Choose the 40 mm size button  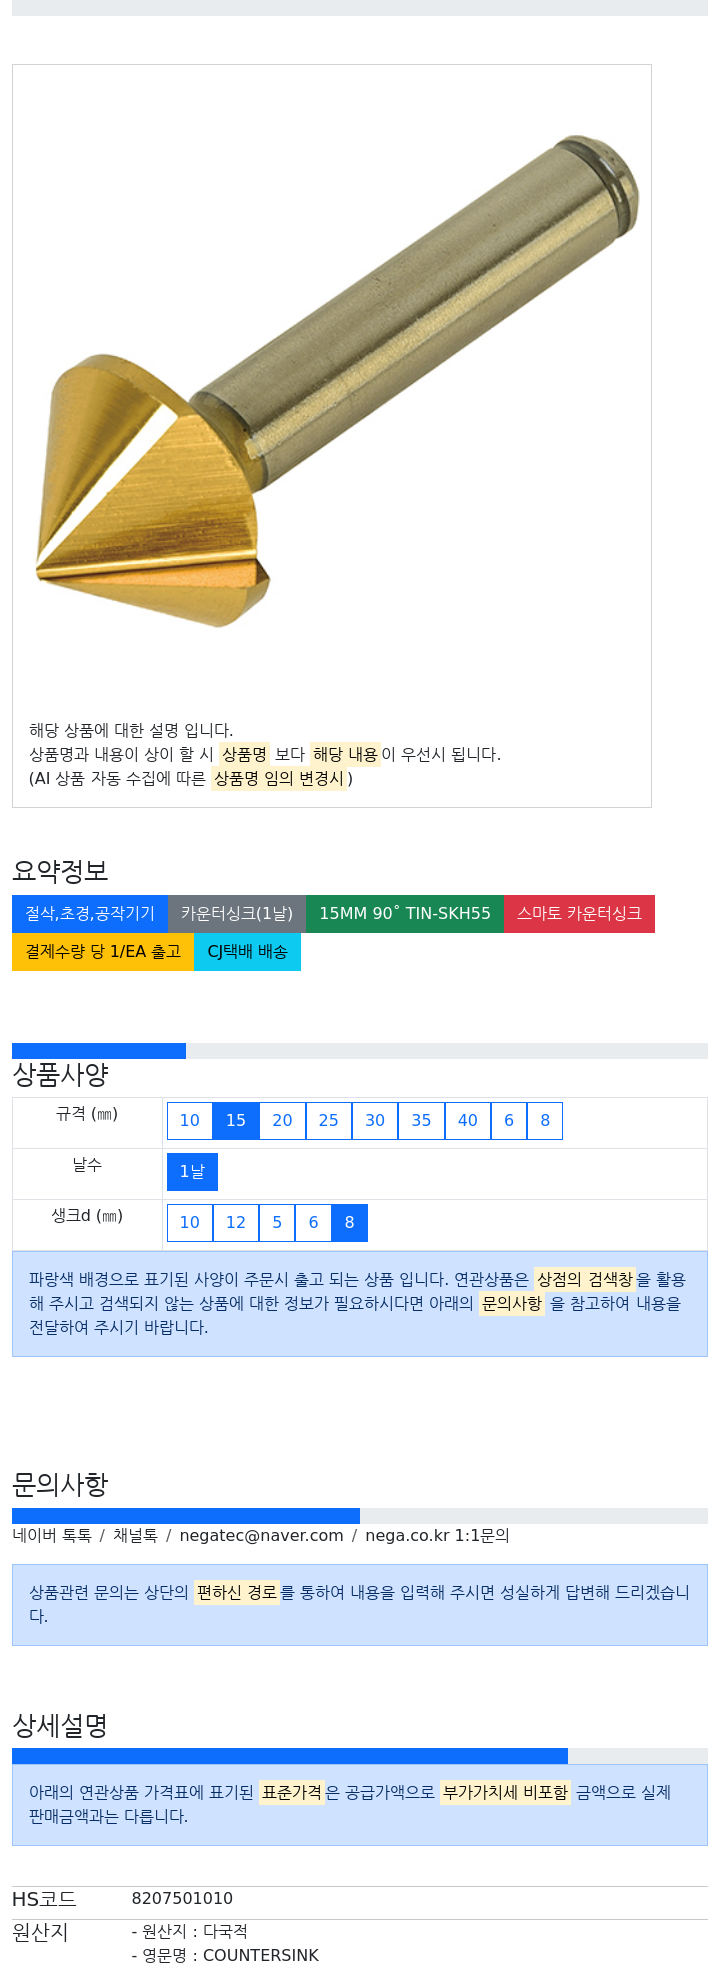[468, 1121]
